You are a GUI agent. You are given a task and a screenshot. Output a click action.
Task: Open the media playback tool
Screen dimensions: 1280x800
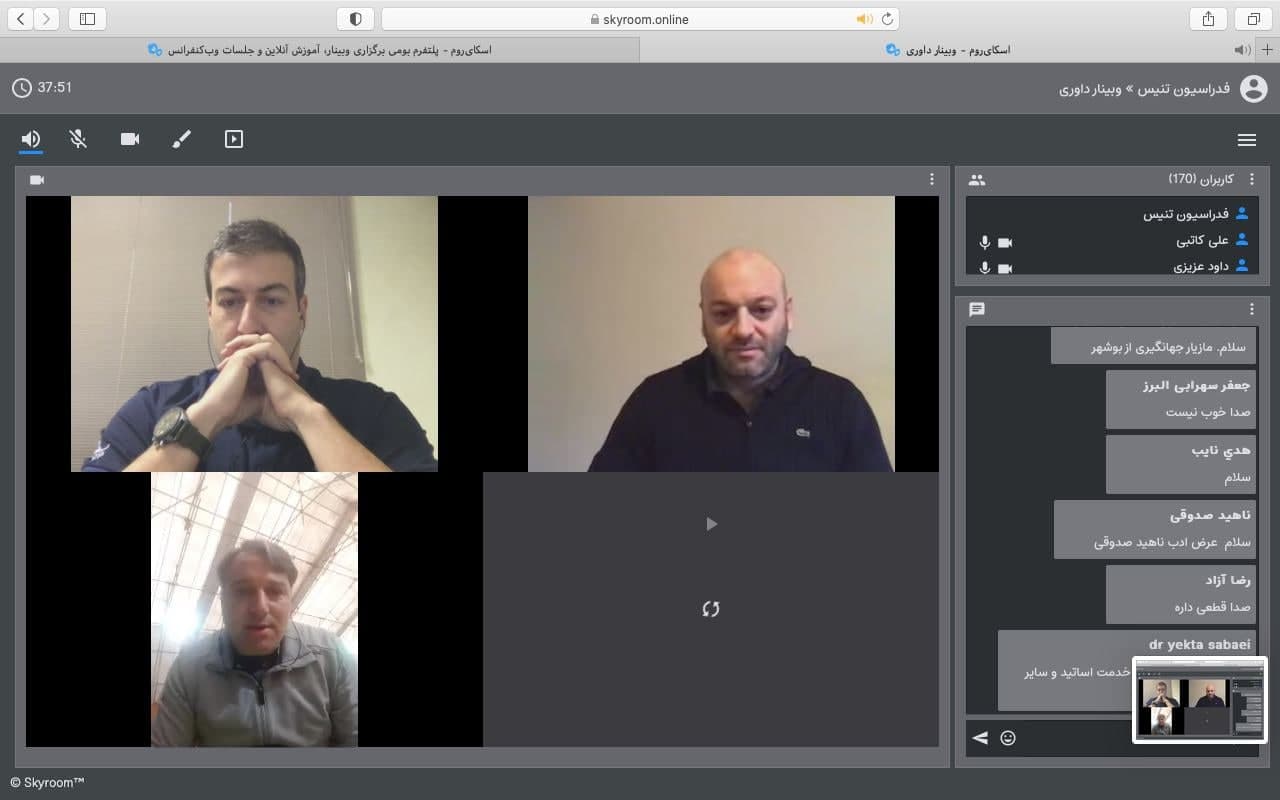[x=234, y=139]
